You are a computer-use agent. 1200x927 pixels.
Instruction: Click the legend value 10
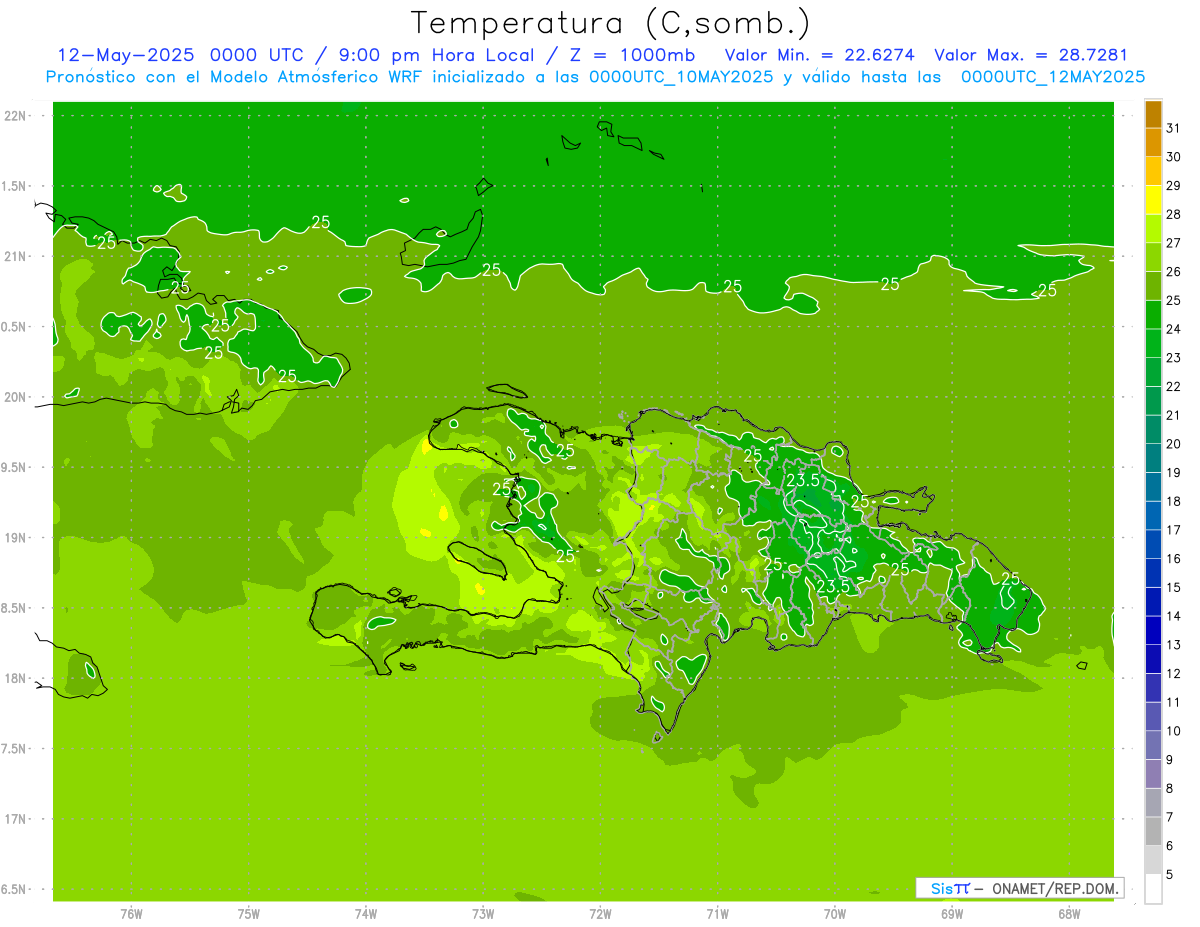[1174, 731]
